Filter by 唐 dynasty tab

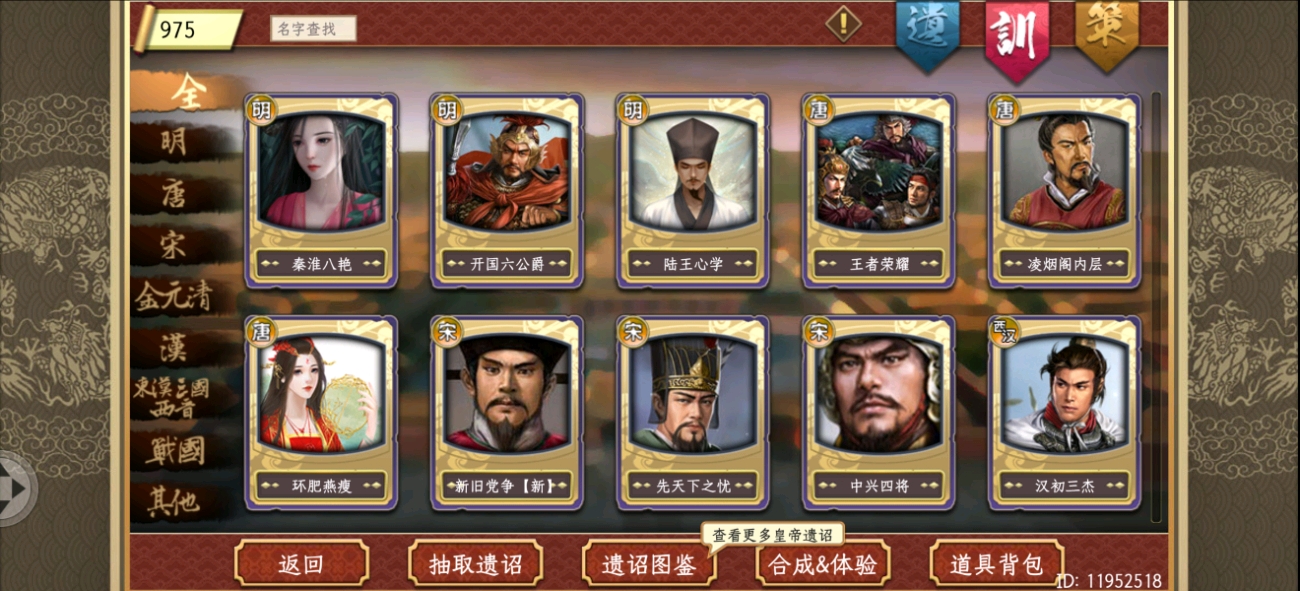[x=173, y=194]
